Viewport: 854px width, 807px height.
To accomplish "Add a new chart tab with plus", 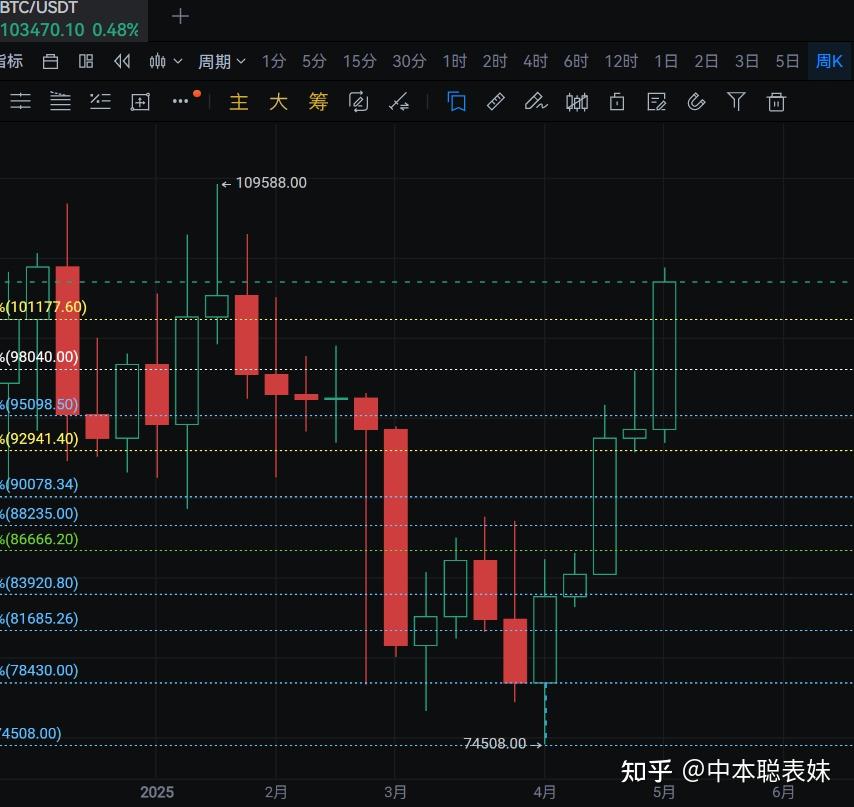I will point(180,16).
